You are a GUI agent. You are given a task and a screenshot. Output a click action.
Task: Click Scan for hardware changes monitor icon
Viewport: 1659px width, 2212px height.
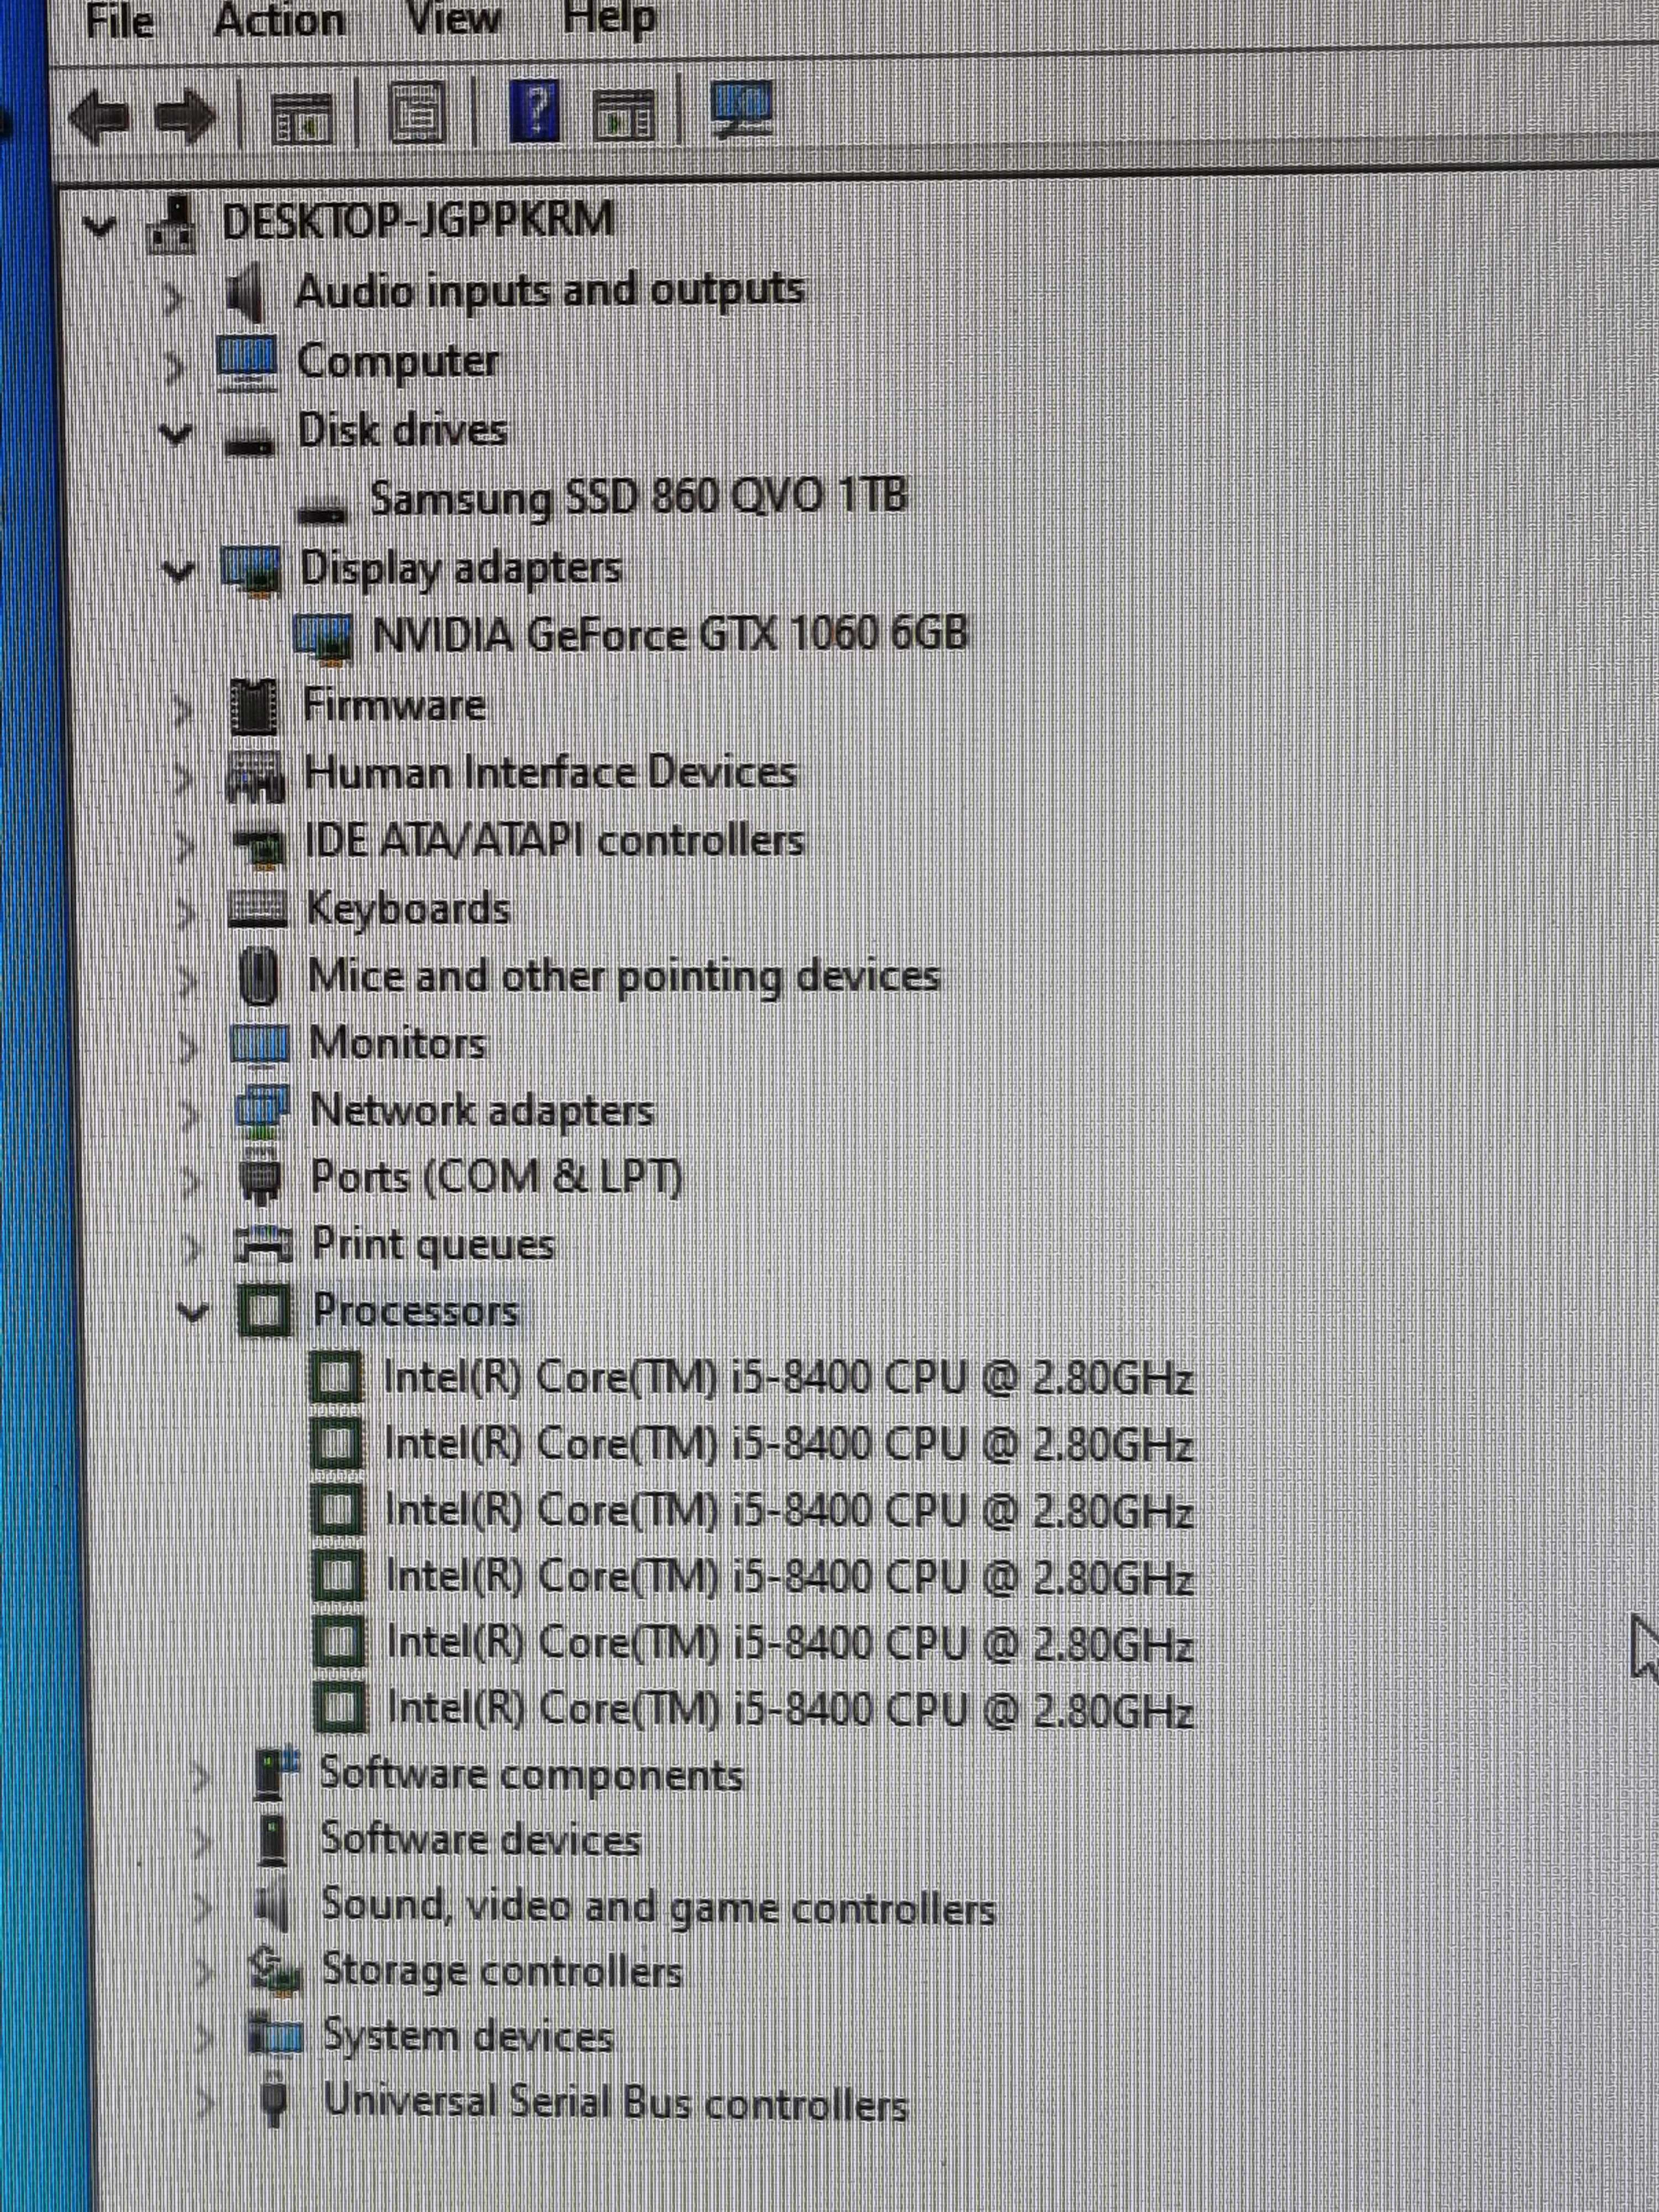point(742,108)
